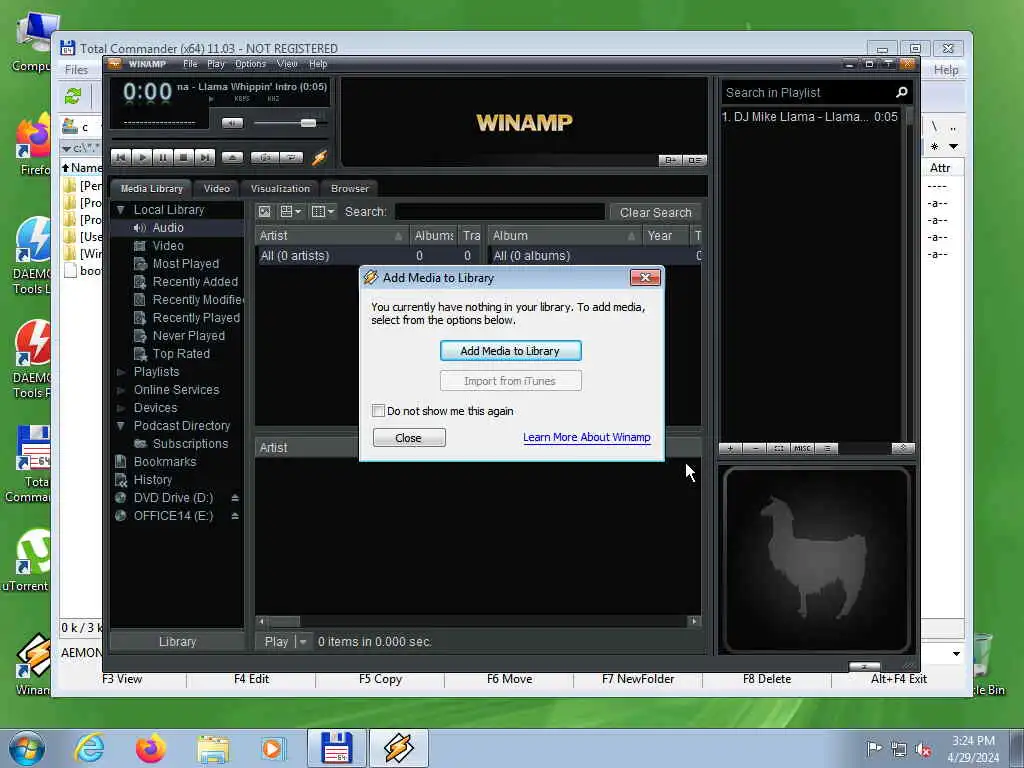Expand the Online Services tree node
Screen dimensions: 1024x768
click(120, 390)
